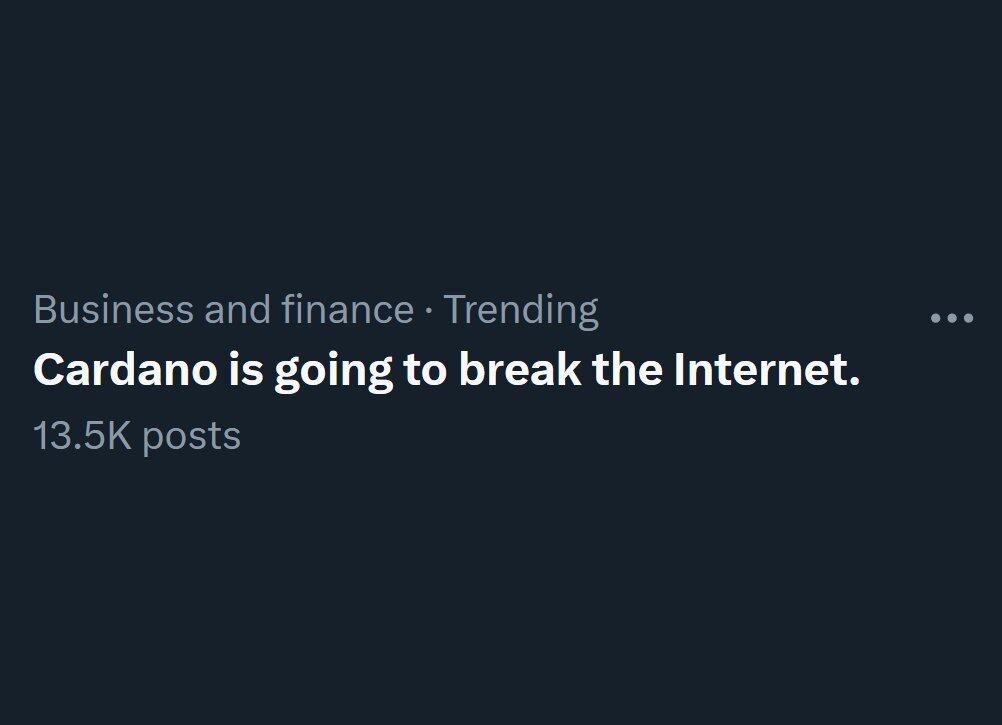Click the '13.5K posts' count
The image size is (1002, 725).
pos(137,436)
